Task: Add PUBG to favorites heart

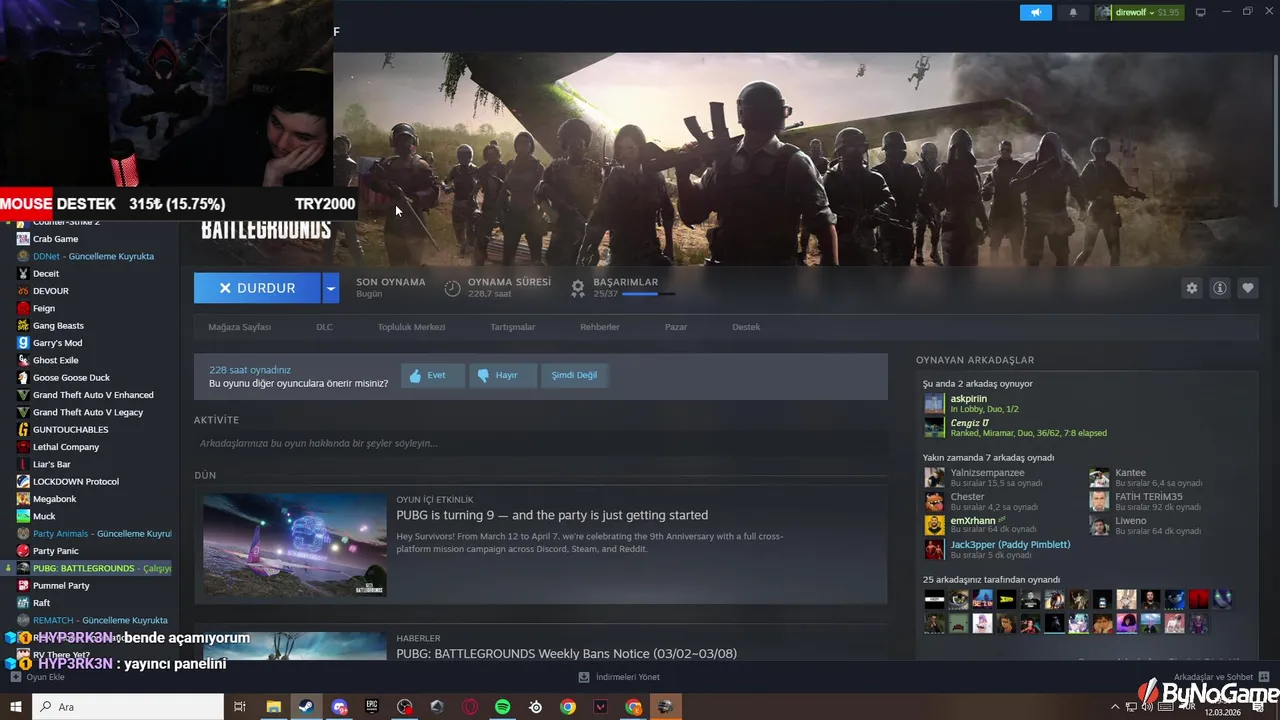Action: coord(1248,288)
